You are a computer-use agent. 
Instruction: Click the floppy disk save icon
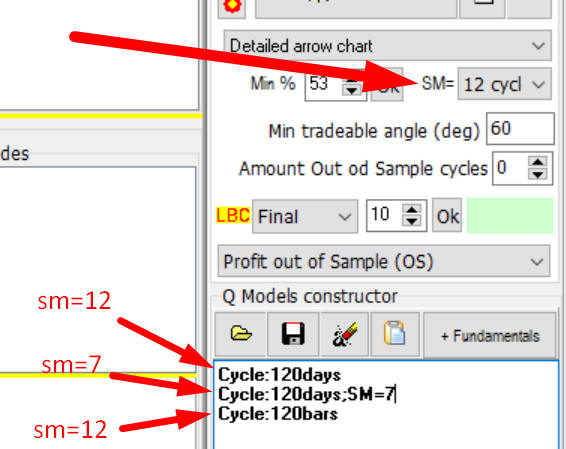(293, 334)
